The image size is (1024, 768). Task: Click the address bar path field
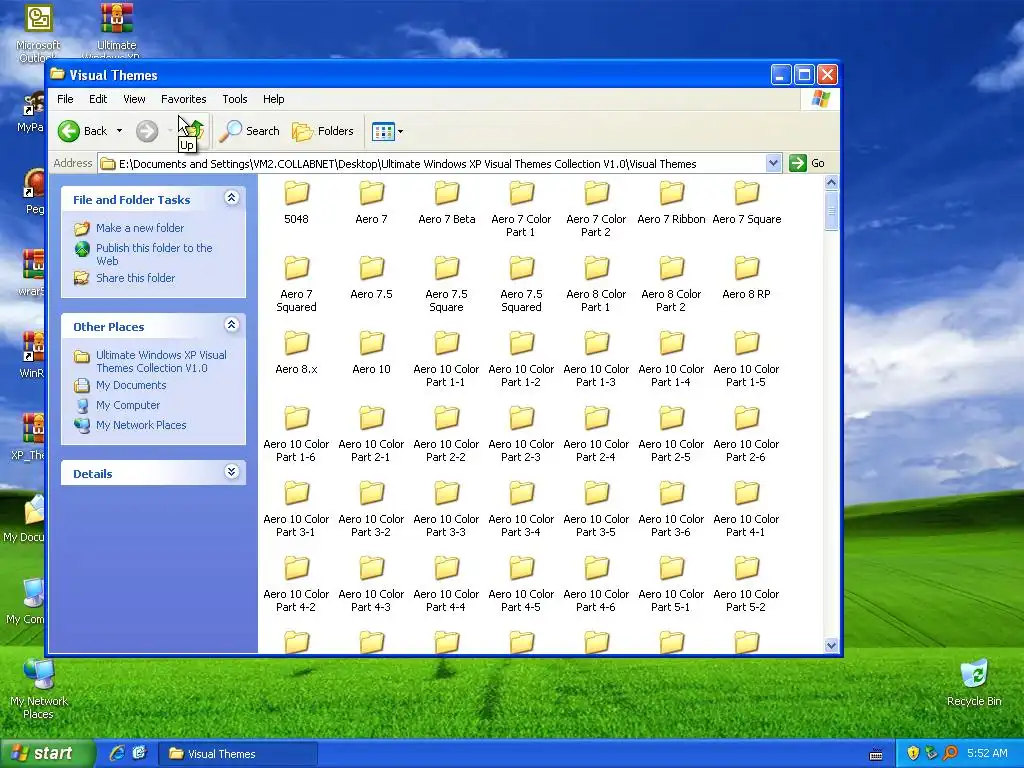[x=431, y=164]
